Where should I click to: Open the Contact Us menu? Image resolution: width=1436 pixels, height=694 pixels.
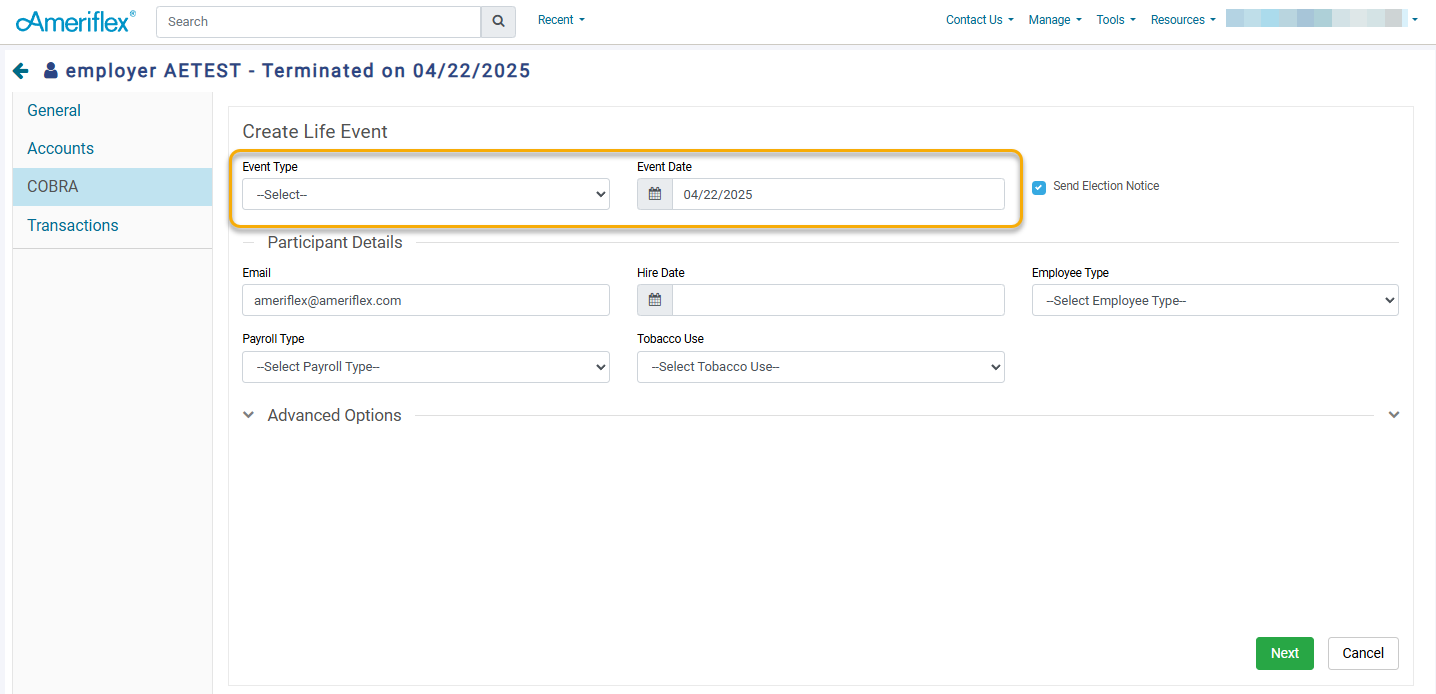click(x=979, y=20)
